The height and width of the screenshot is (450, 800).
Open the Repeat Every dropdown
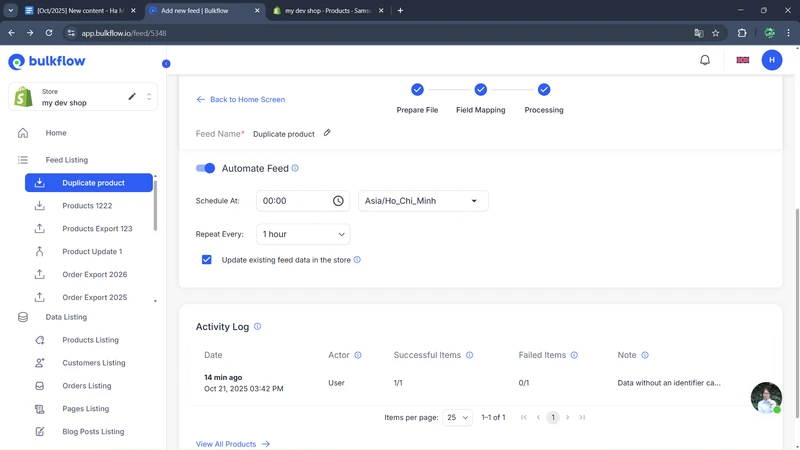pos(303,234)
